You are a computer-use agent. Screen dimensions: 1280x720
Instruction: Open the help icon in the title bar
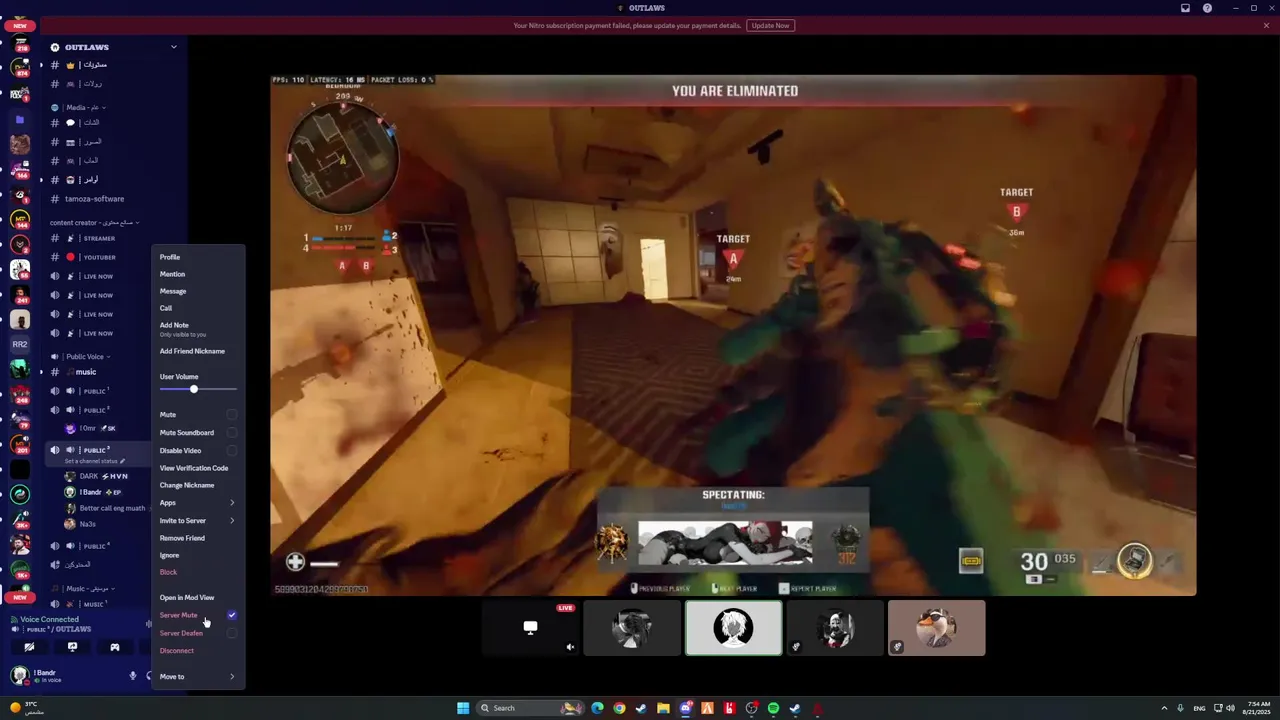click(x=1207, y=8)
